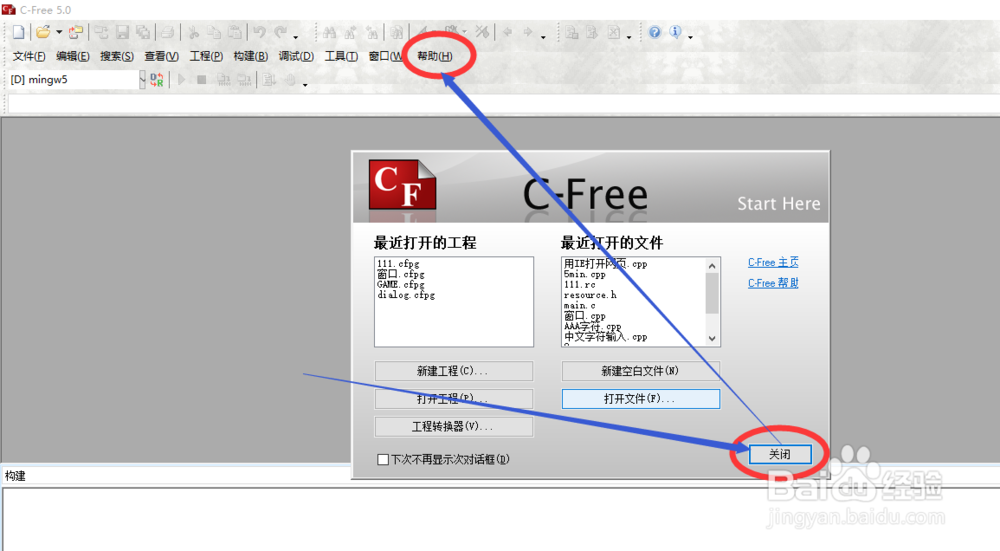Check 下次不再显示次对话框 checkbox
The image size is (1000, 551).
tap(383, 459)
